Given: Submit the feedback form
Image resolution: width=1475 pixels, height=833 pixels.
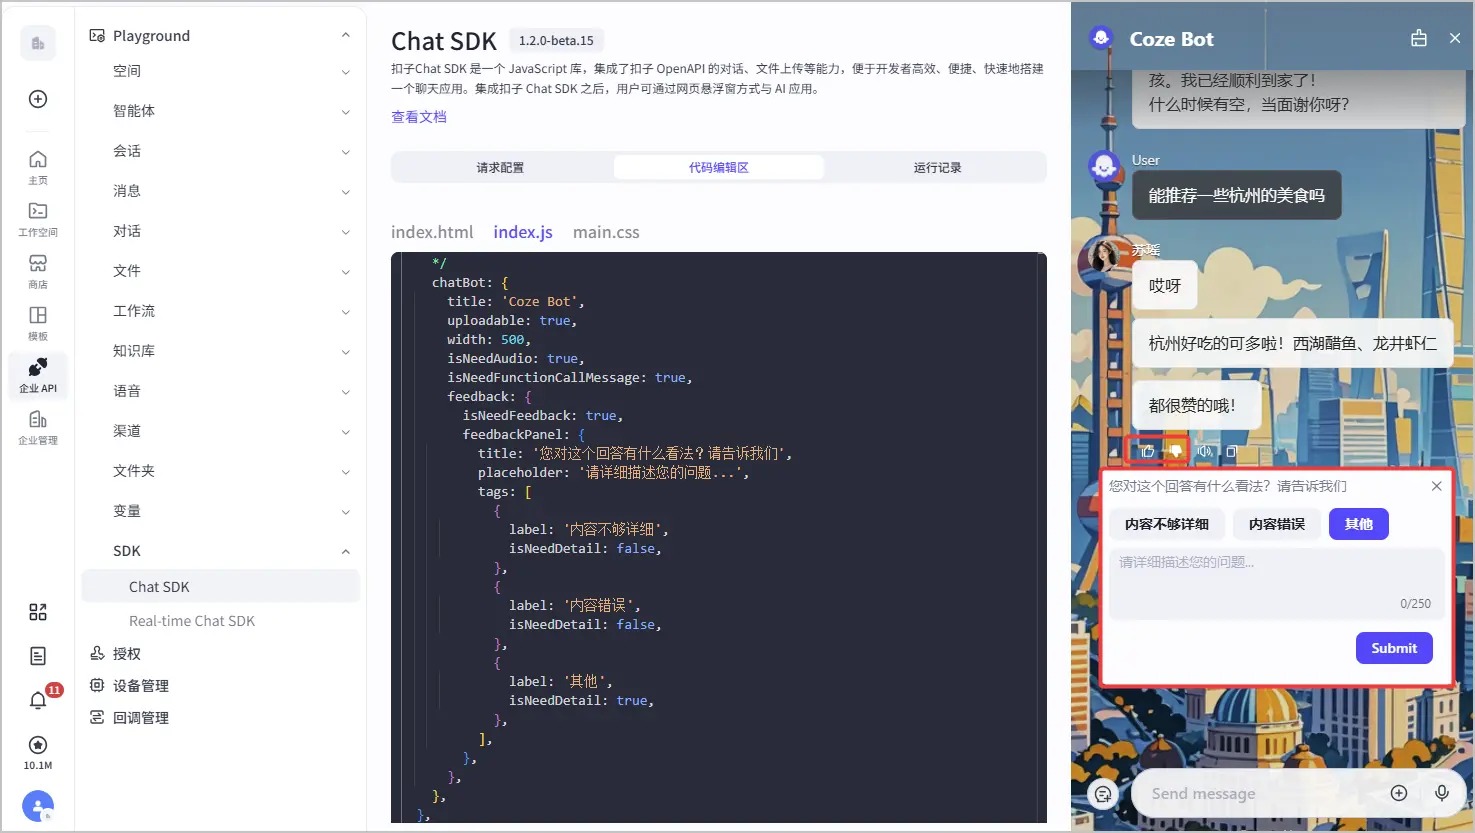Looking at the screenshot, I should pos(1394,648).
